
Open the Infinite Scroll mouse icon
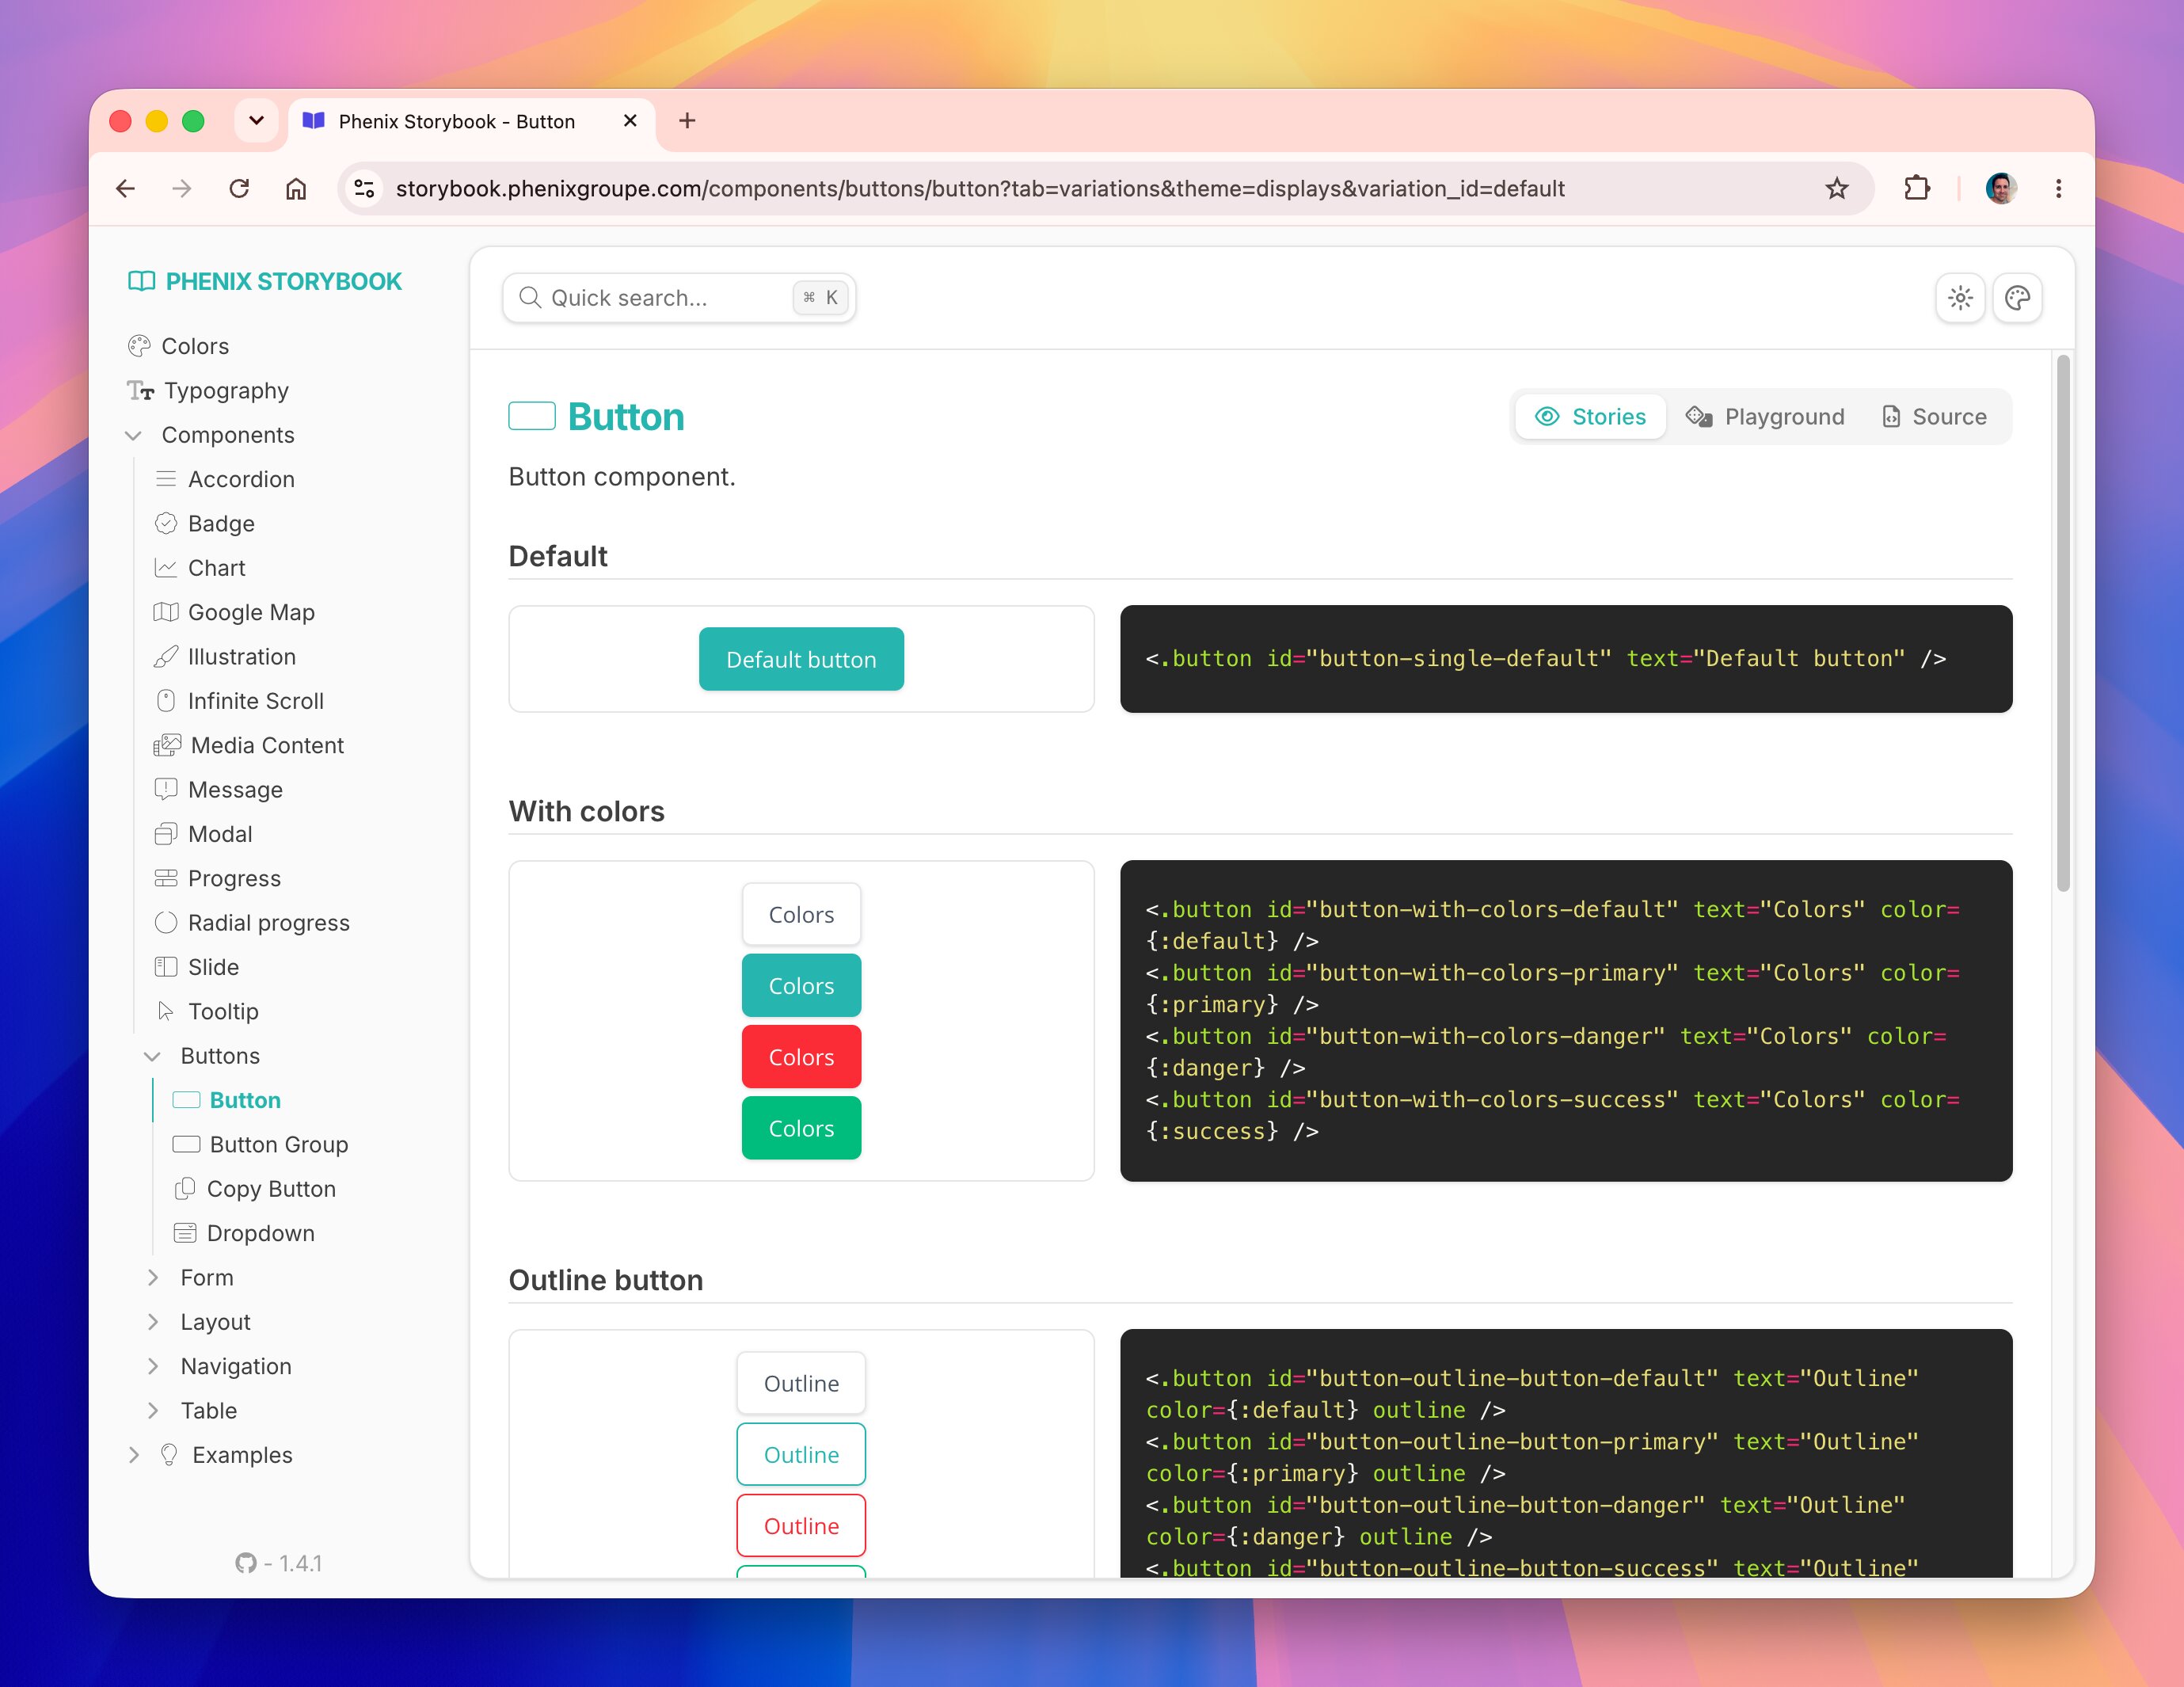(x=166, y=701)
